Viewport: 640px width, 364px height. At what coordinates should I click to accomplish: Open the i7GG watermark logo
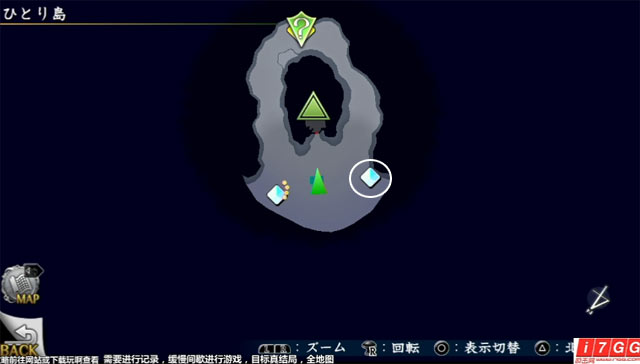tap(607, 351)
